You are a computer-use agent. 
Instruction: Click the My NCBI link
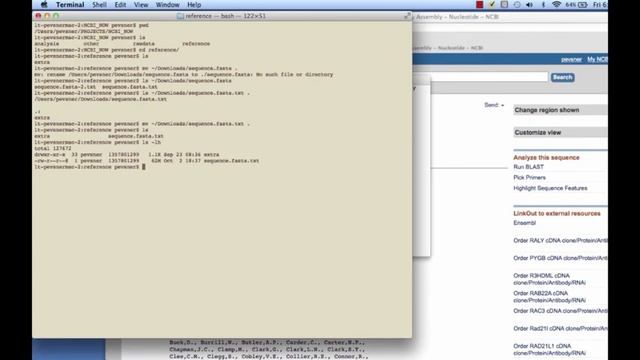597,60
